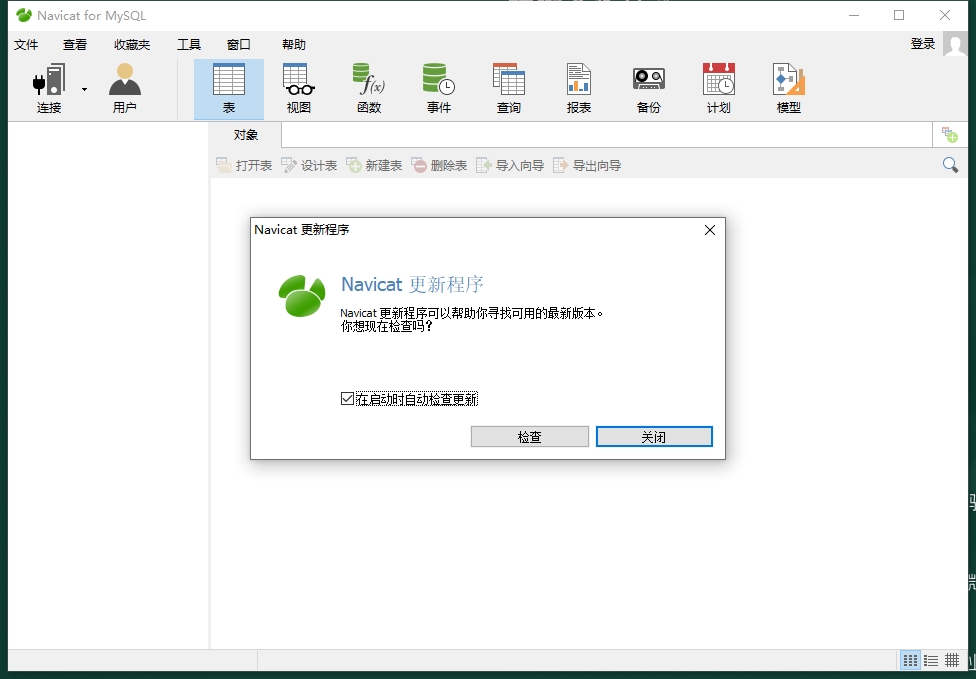Switch to detail view in status bar
Viewport: 976px width, 679px height.
click(952, 660)
